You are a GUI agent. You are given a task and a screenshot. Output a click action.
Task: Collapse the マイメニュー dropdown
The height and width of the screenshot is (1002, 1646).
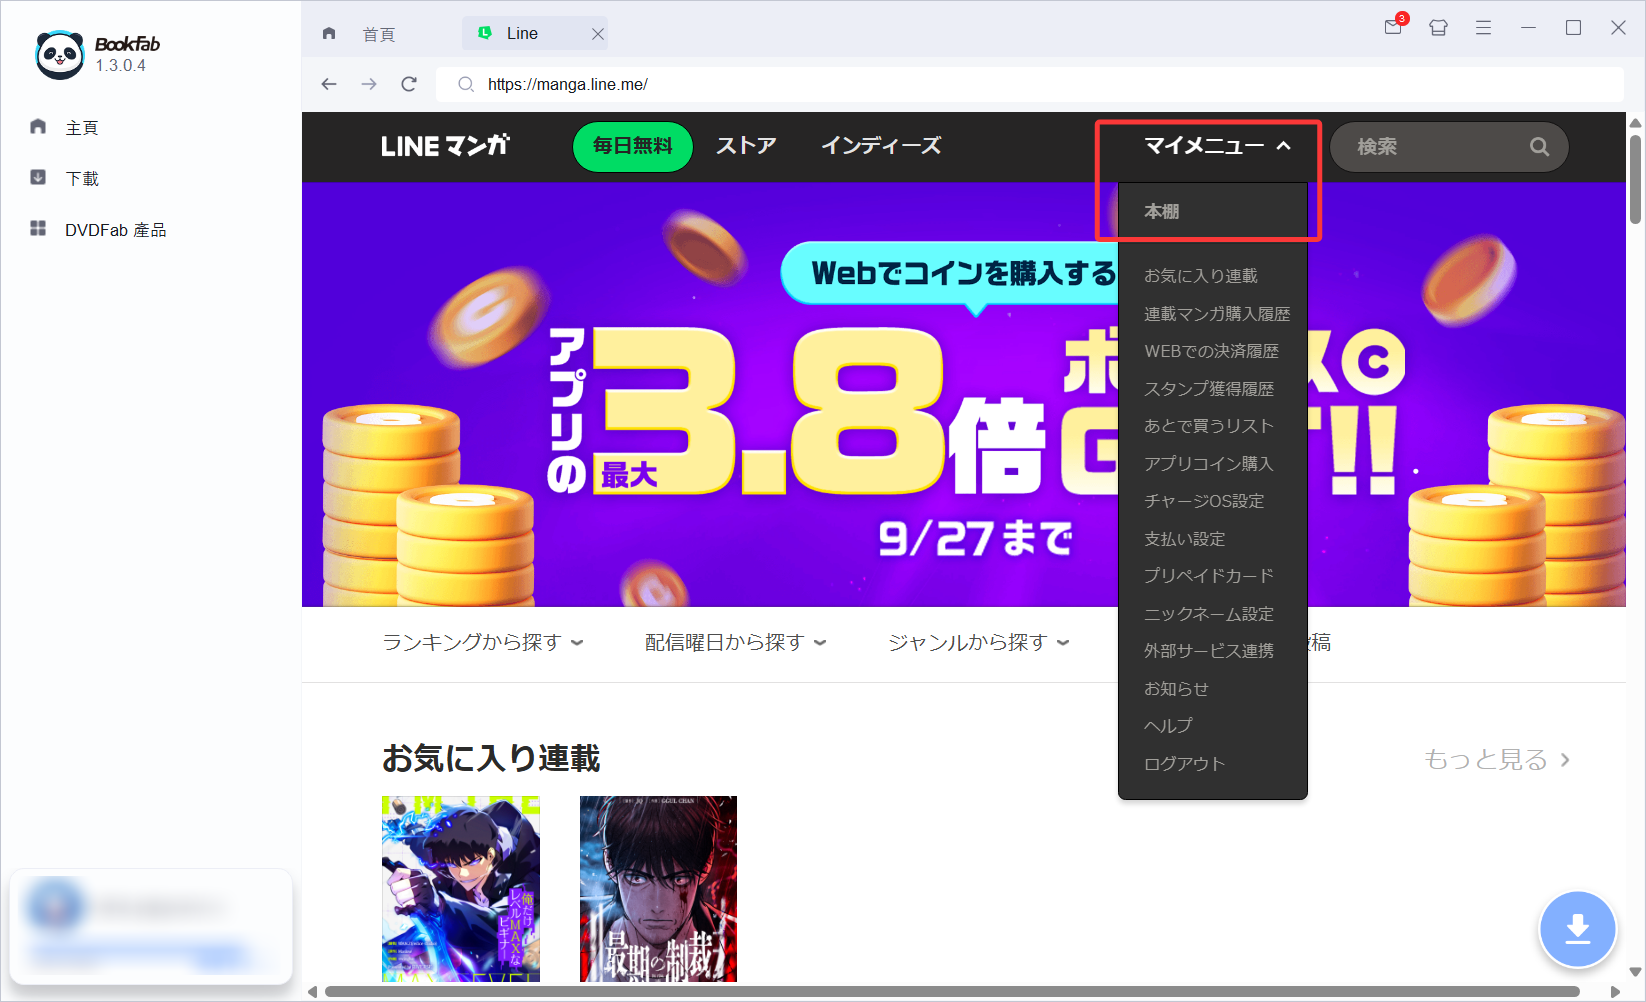pos(1217,146)
